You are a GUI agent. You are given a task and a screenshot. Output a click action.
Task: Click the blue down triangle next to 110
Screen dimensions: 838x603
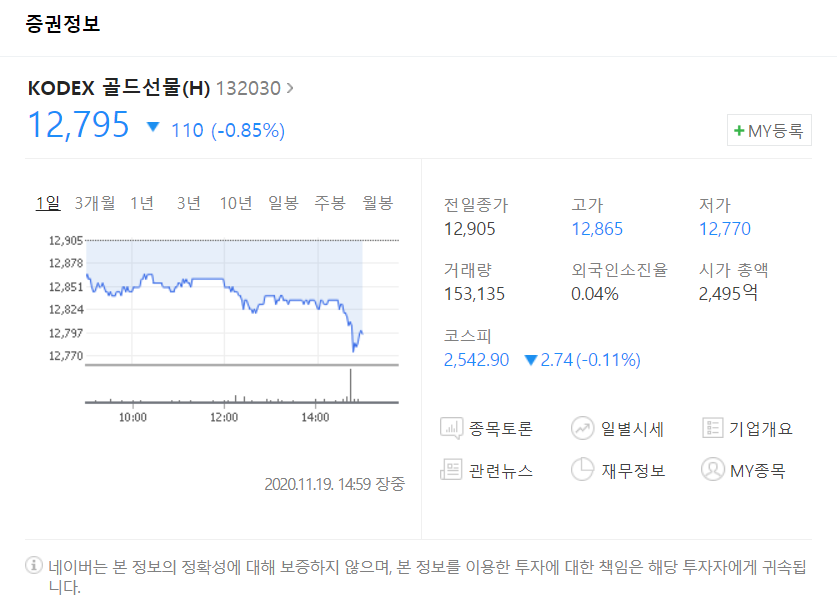[x=153, y=127]
